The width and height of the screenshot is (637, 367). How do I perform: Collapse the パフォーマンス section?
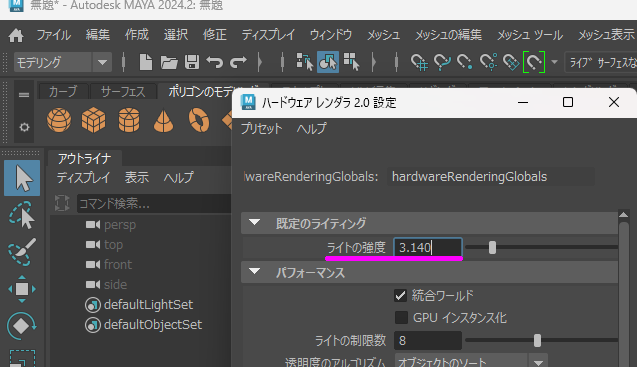255,271
